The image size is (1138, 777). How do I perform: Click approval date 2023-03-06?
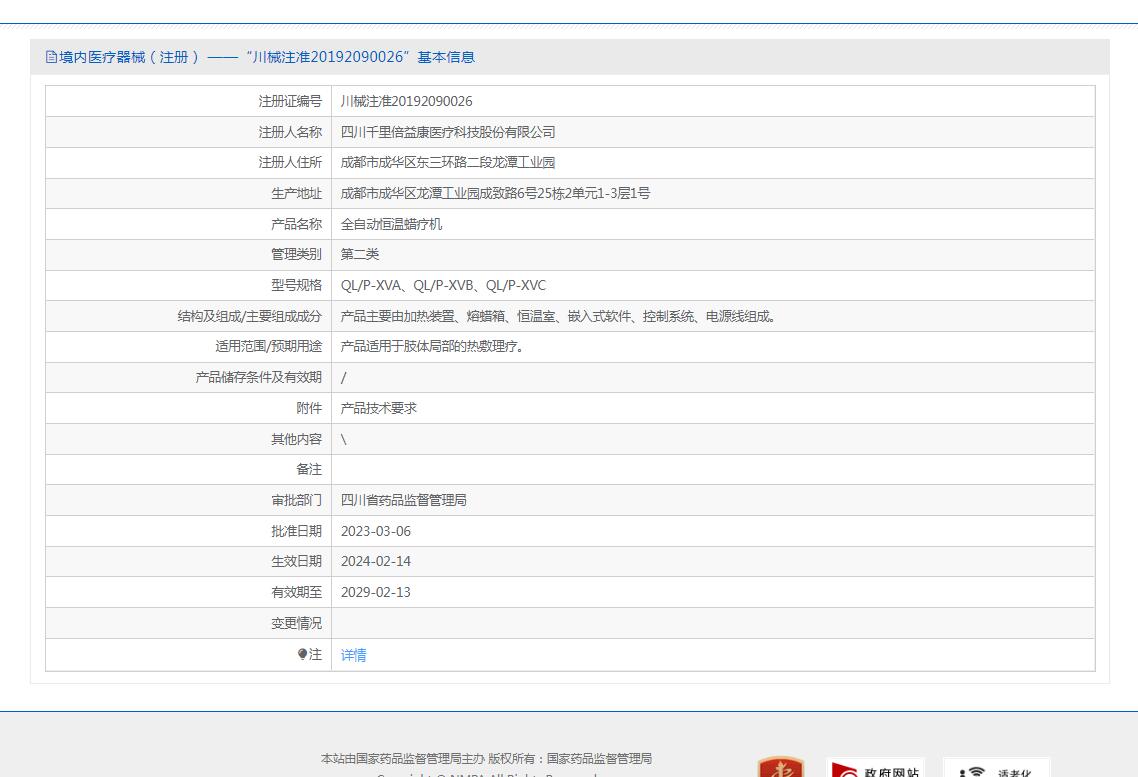tap(376, 531)
